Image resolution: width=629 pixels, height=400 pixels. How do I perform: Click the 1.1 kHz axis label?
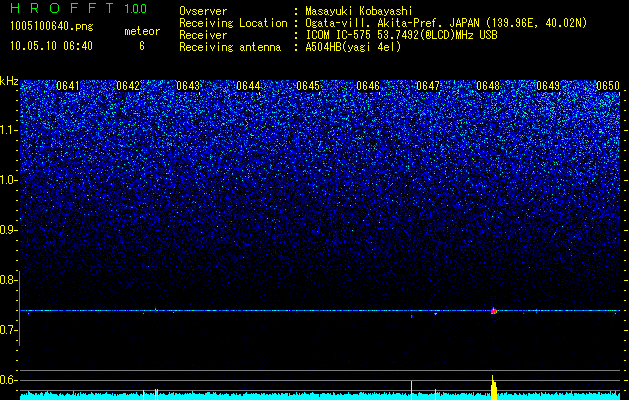(8, 130)
